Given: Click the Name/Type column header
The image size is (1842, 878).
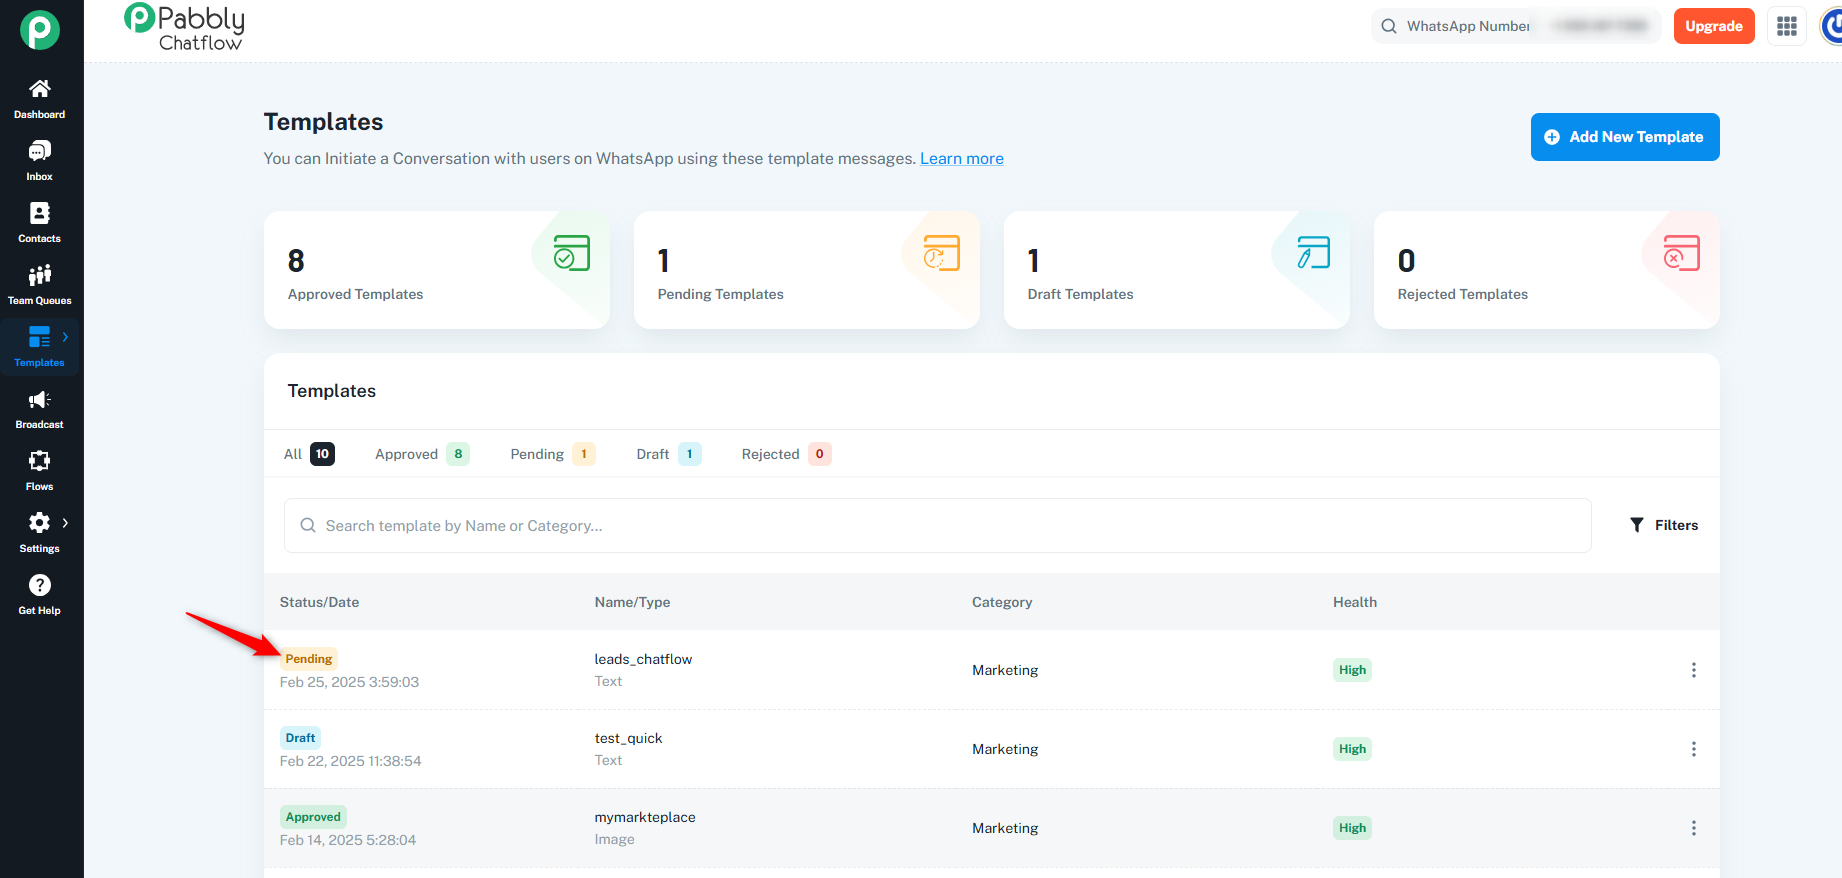Looking at the screenshot, I should [x=632, y=602].
